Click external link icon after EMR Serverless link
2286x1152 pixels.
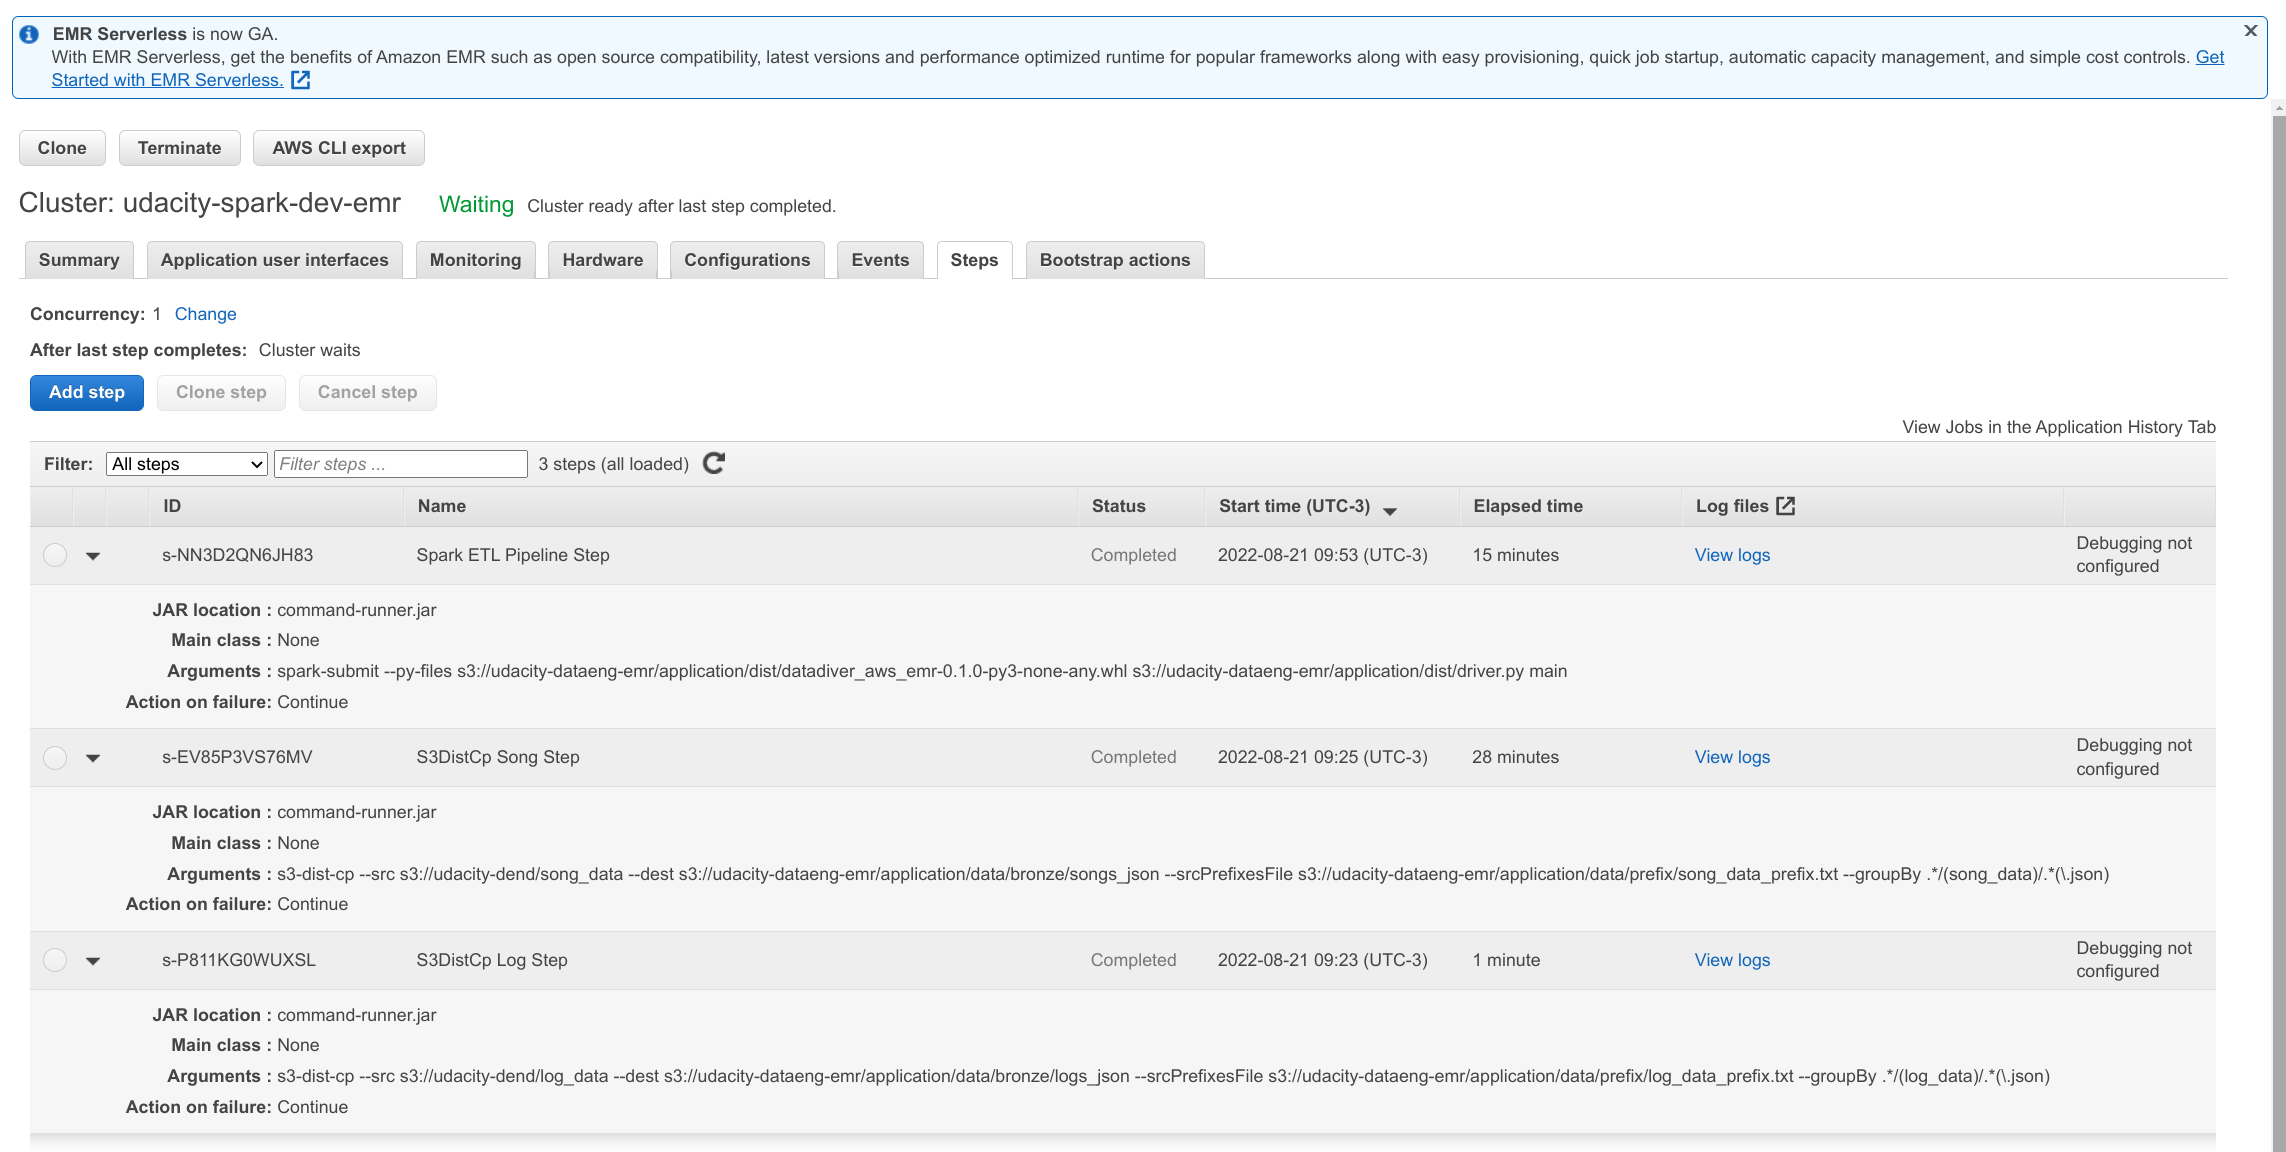click(300, 80)
